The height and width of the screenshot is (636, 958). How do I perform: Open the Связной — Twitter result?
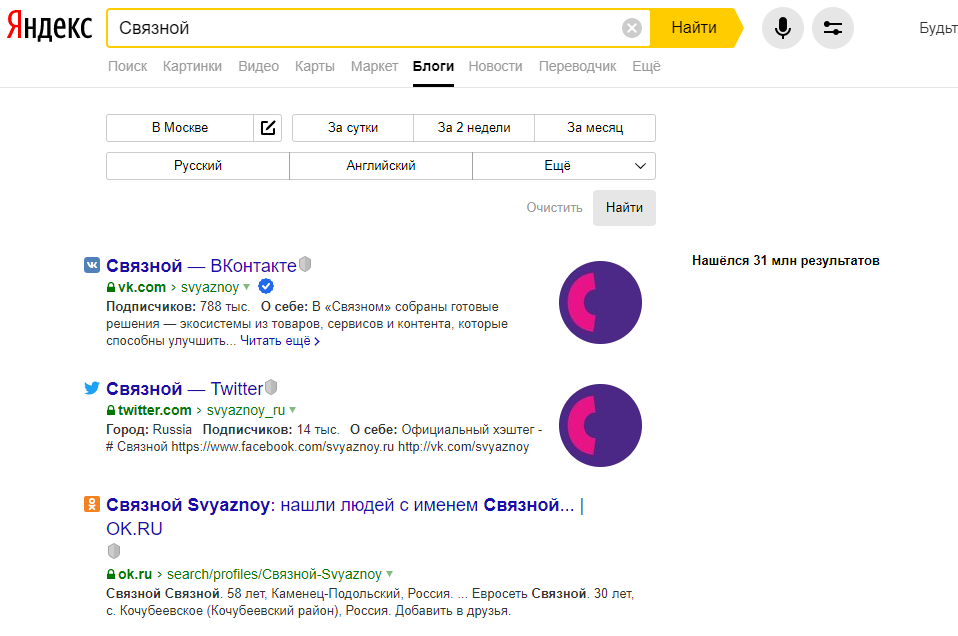(185, 389)
